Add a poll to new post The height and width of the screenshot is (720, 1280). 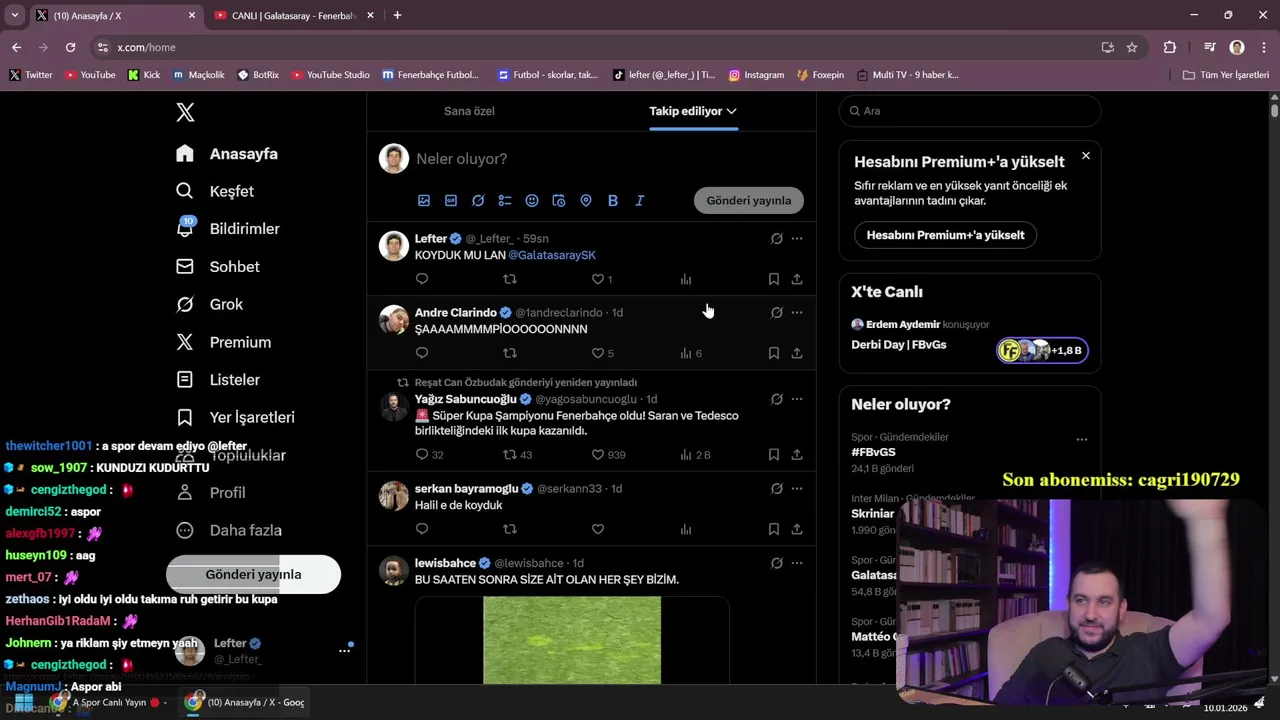[505, 201]
